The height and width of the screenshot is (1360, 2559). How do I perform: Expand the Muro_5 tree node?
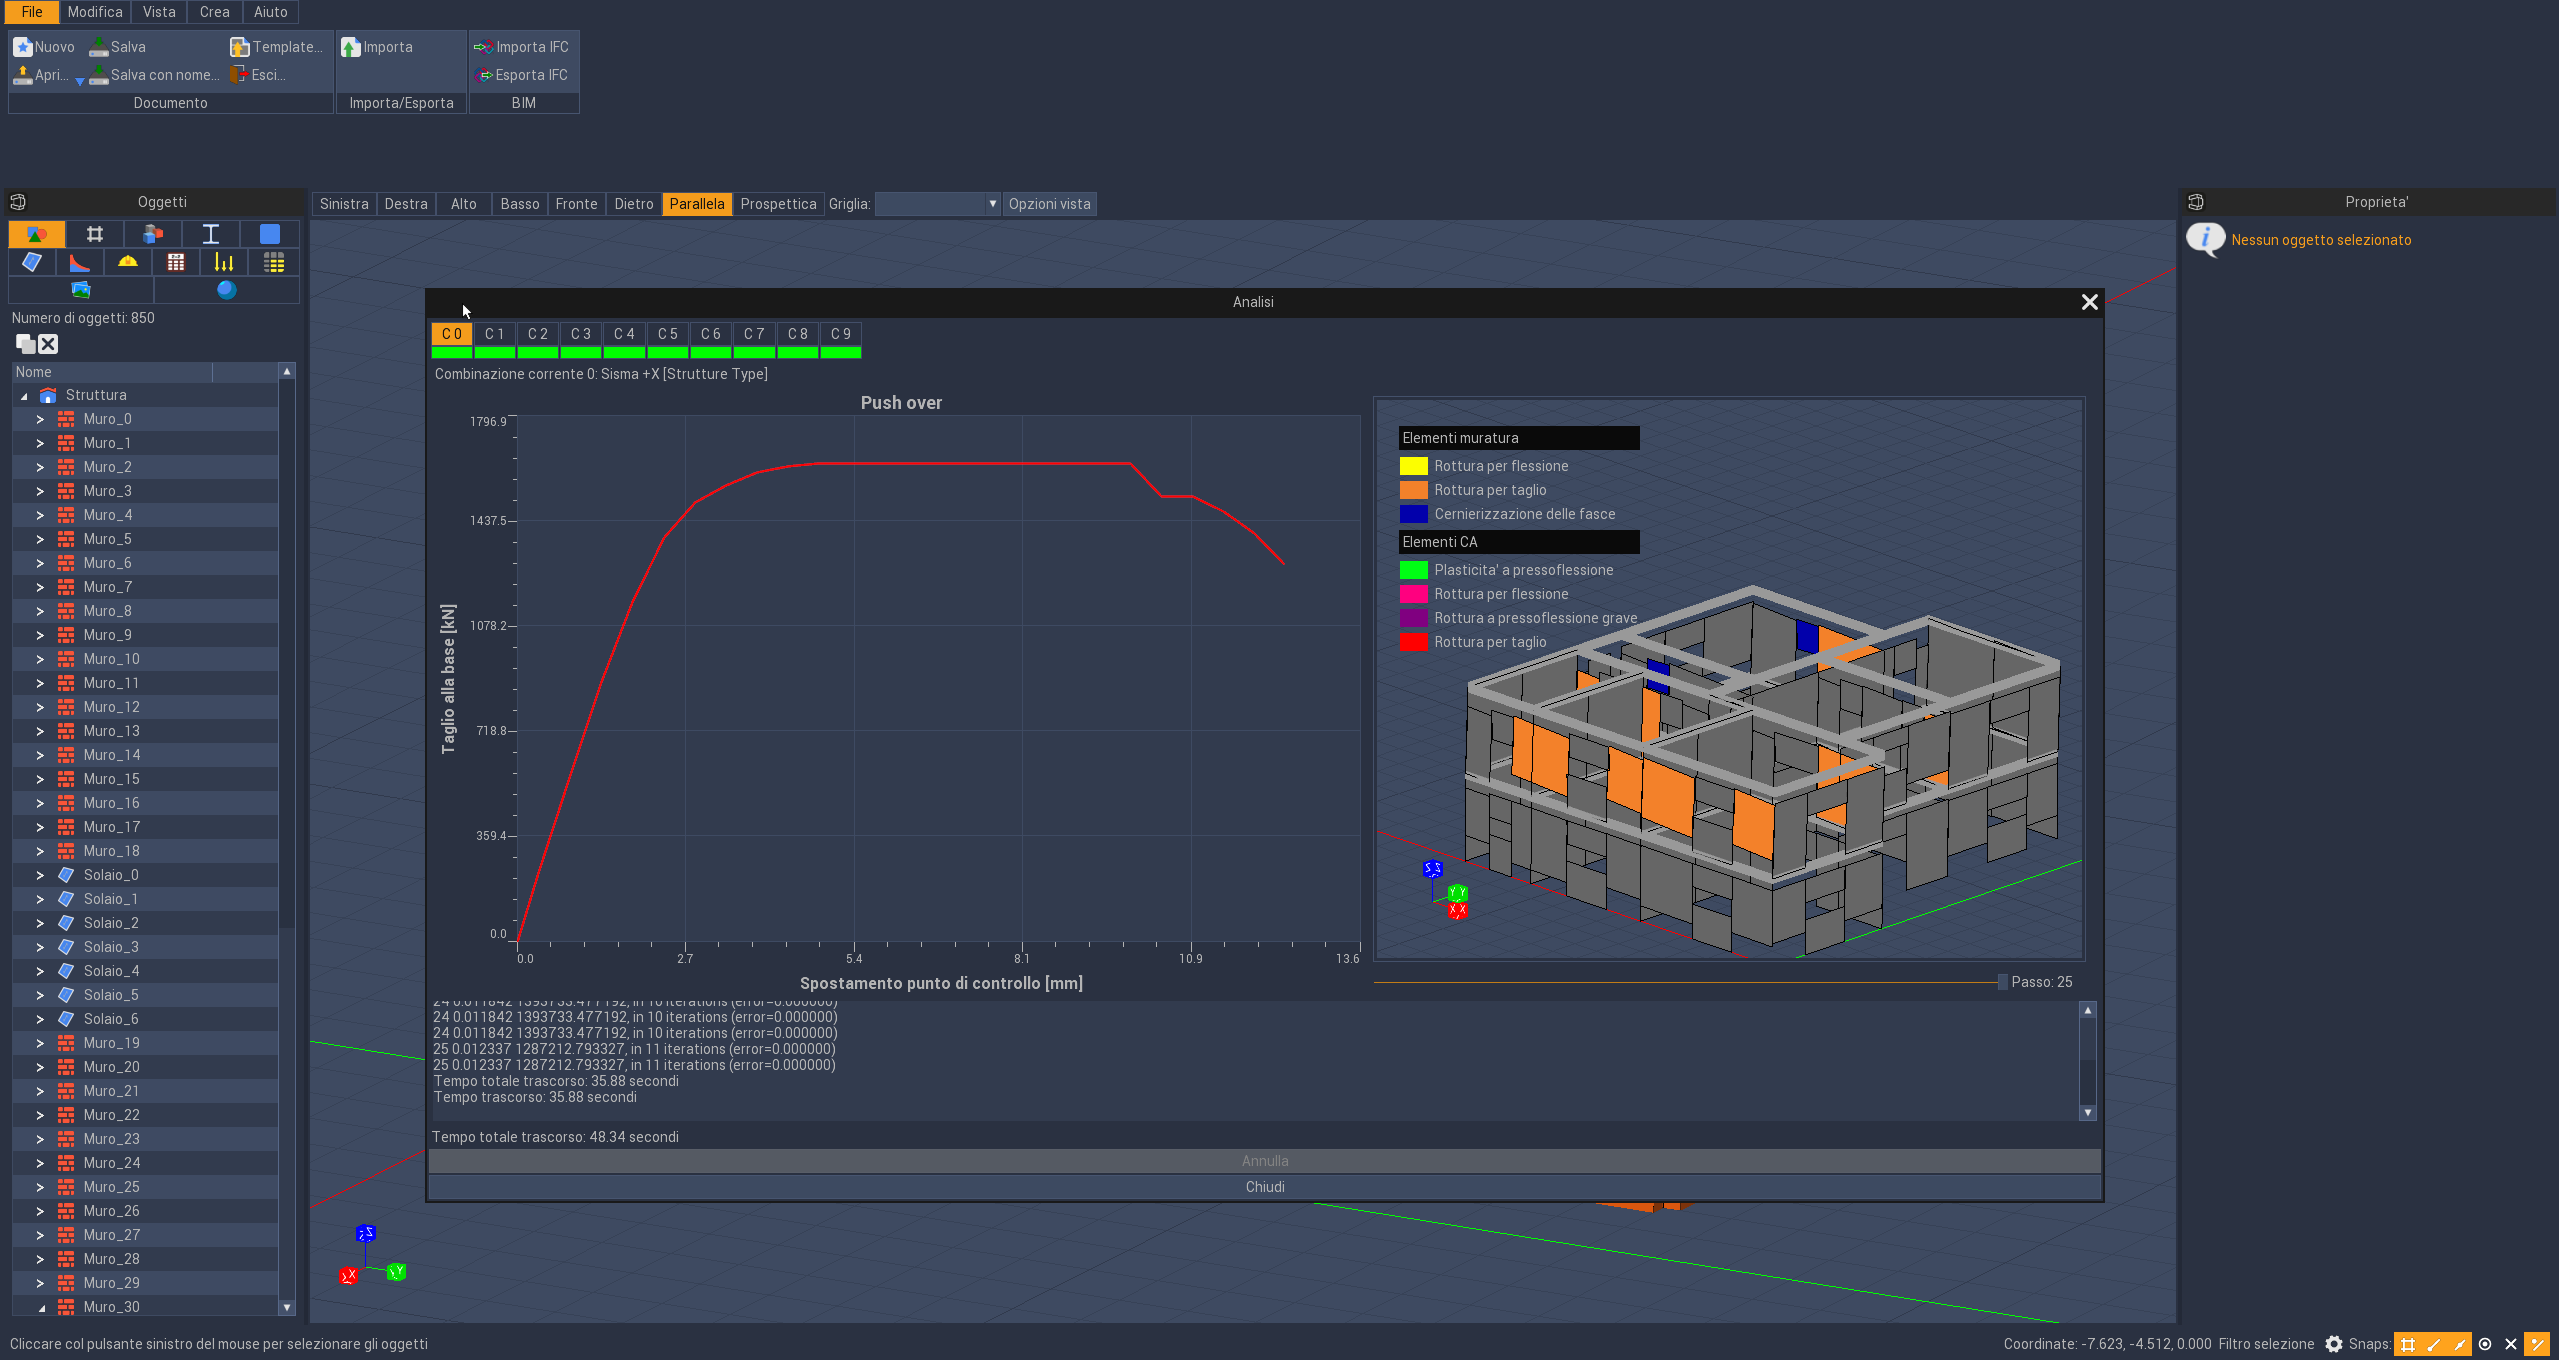(40, 539)
